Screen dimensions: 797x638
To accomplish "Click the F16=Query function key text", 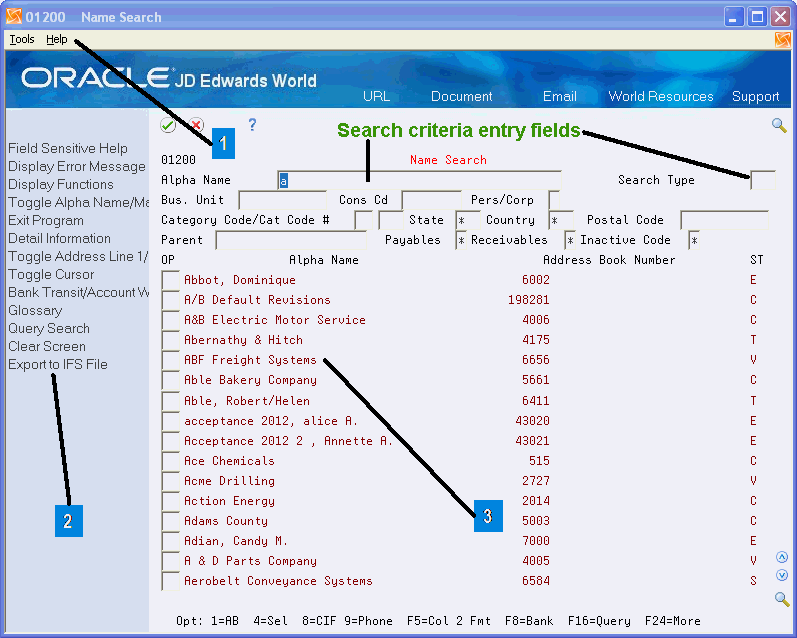I will tap(599, 621).
